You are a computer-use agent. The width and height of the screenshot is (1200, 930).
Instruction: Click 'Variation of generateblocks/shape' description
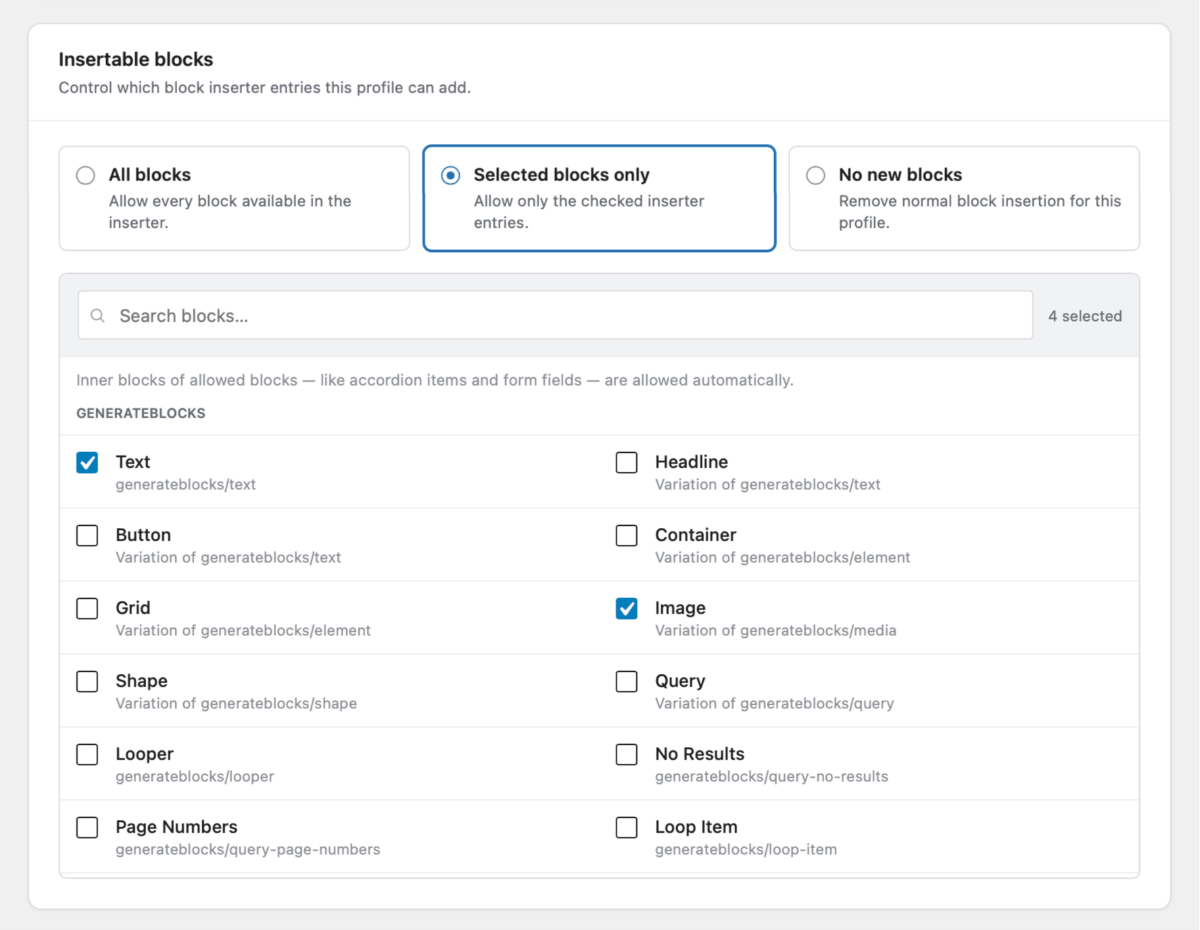tap(236, 704)
